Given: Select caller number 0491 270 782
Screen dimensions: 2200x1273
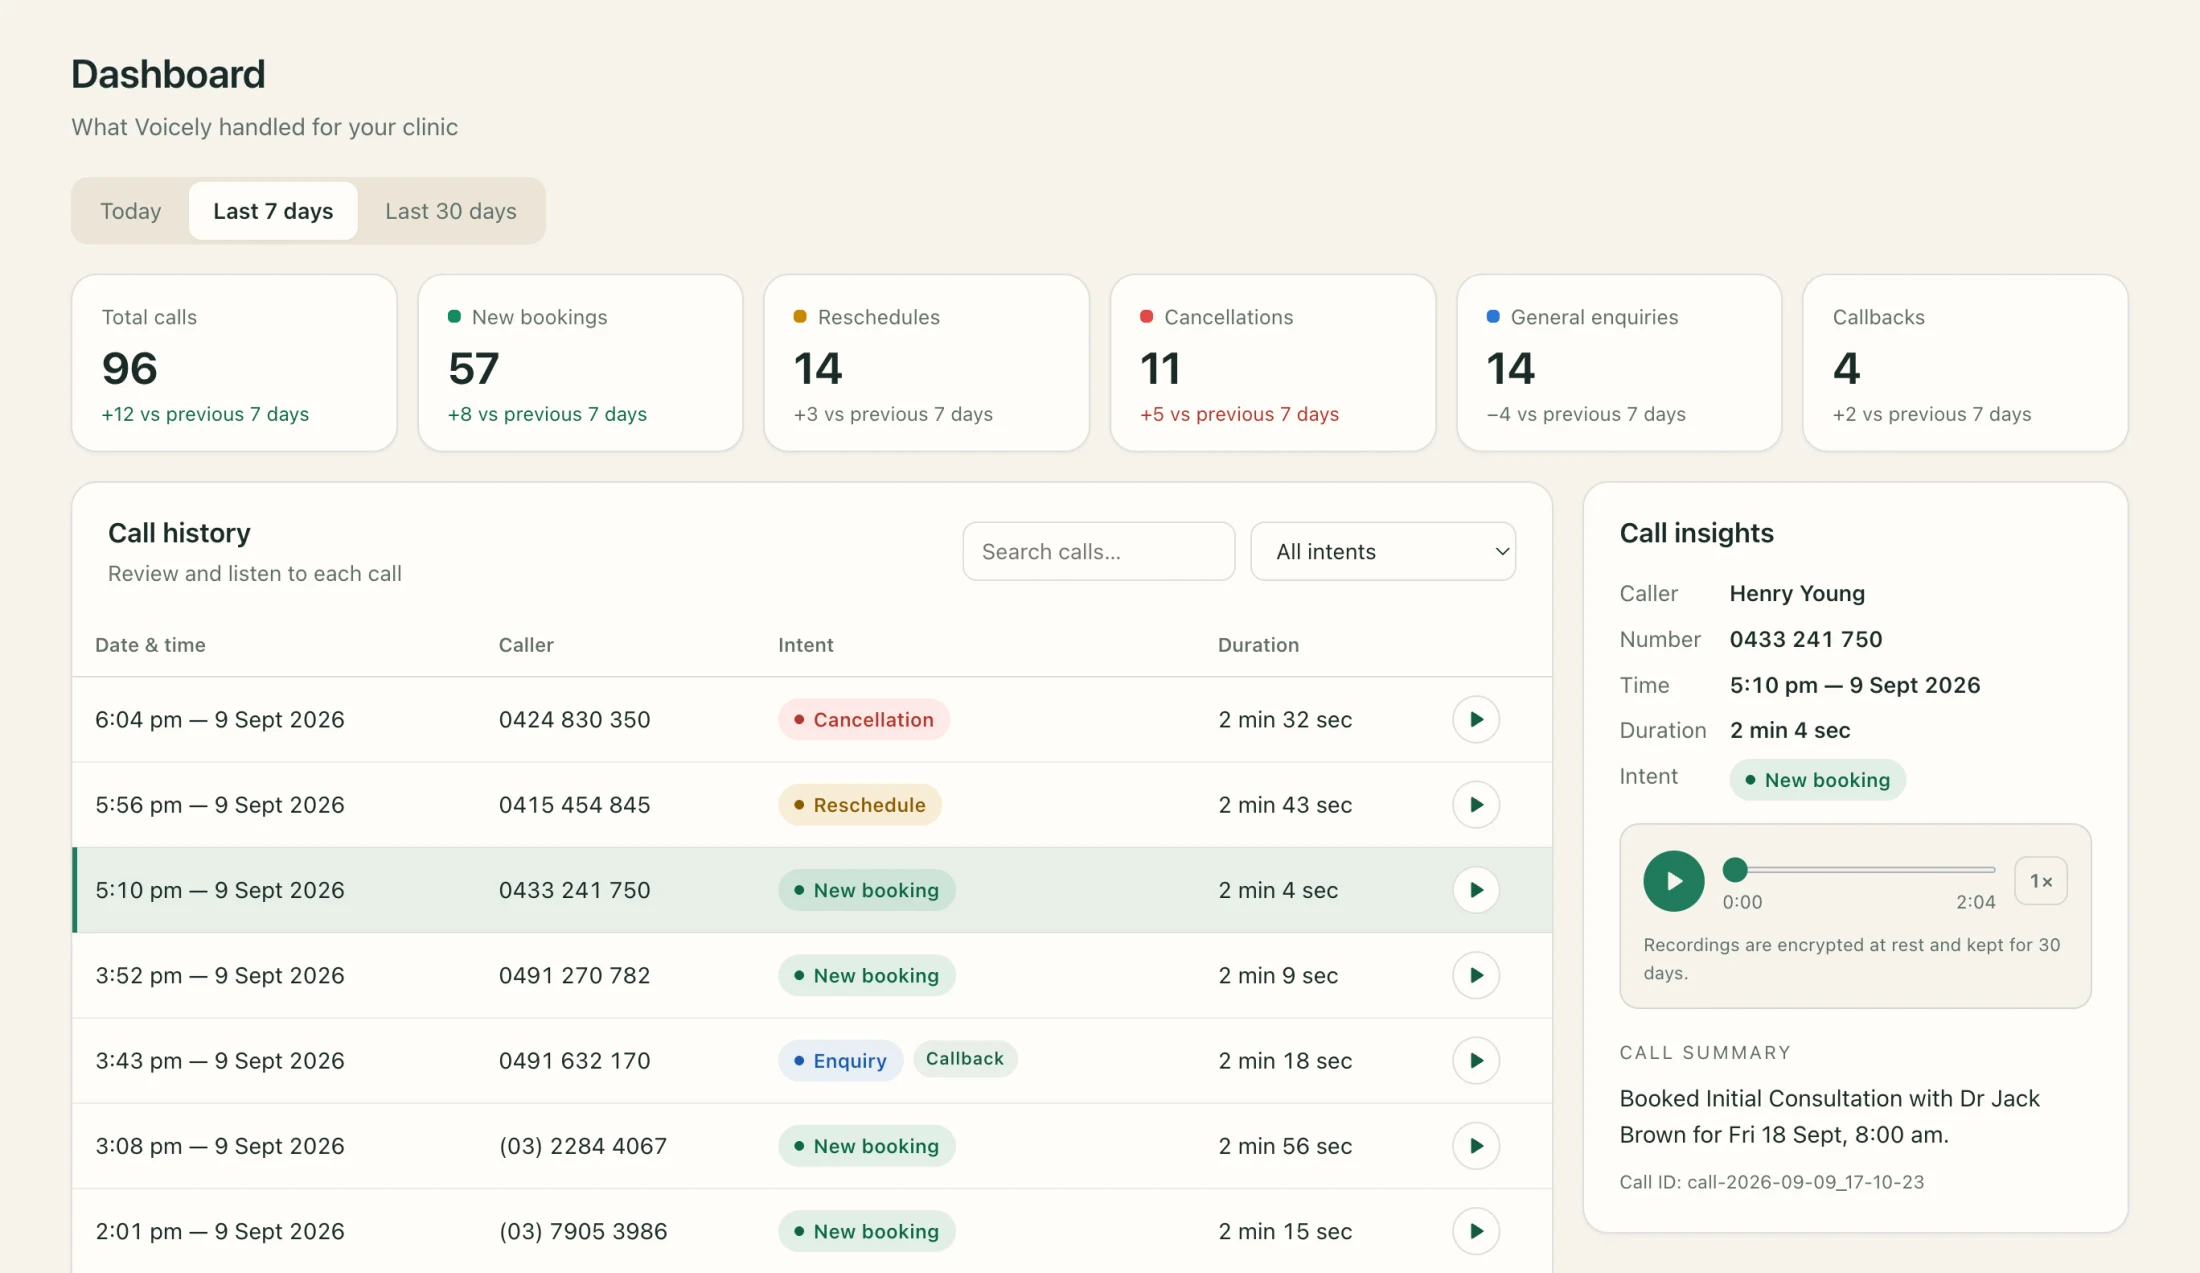Looking at the screenshot, I should click(574, 975).
